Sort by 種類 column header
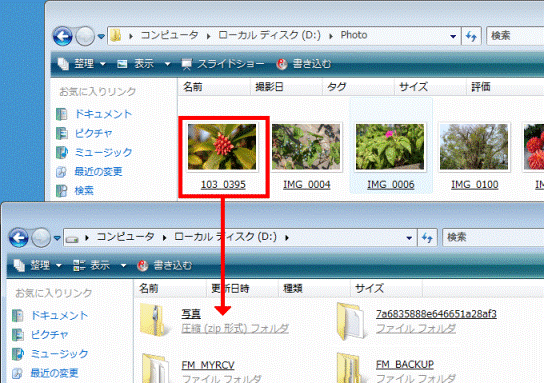The height and width of the screenshot is (383, 544). pyautogui.click(x=314, y=289)
